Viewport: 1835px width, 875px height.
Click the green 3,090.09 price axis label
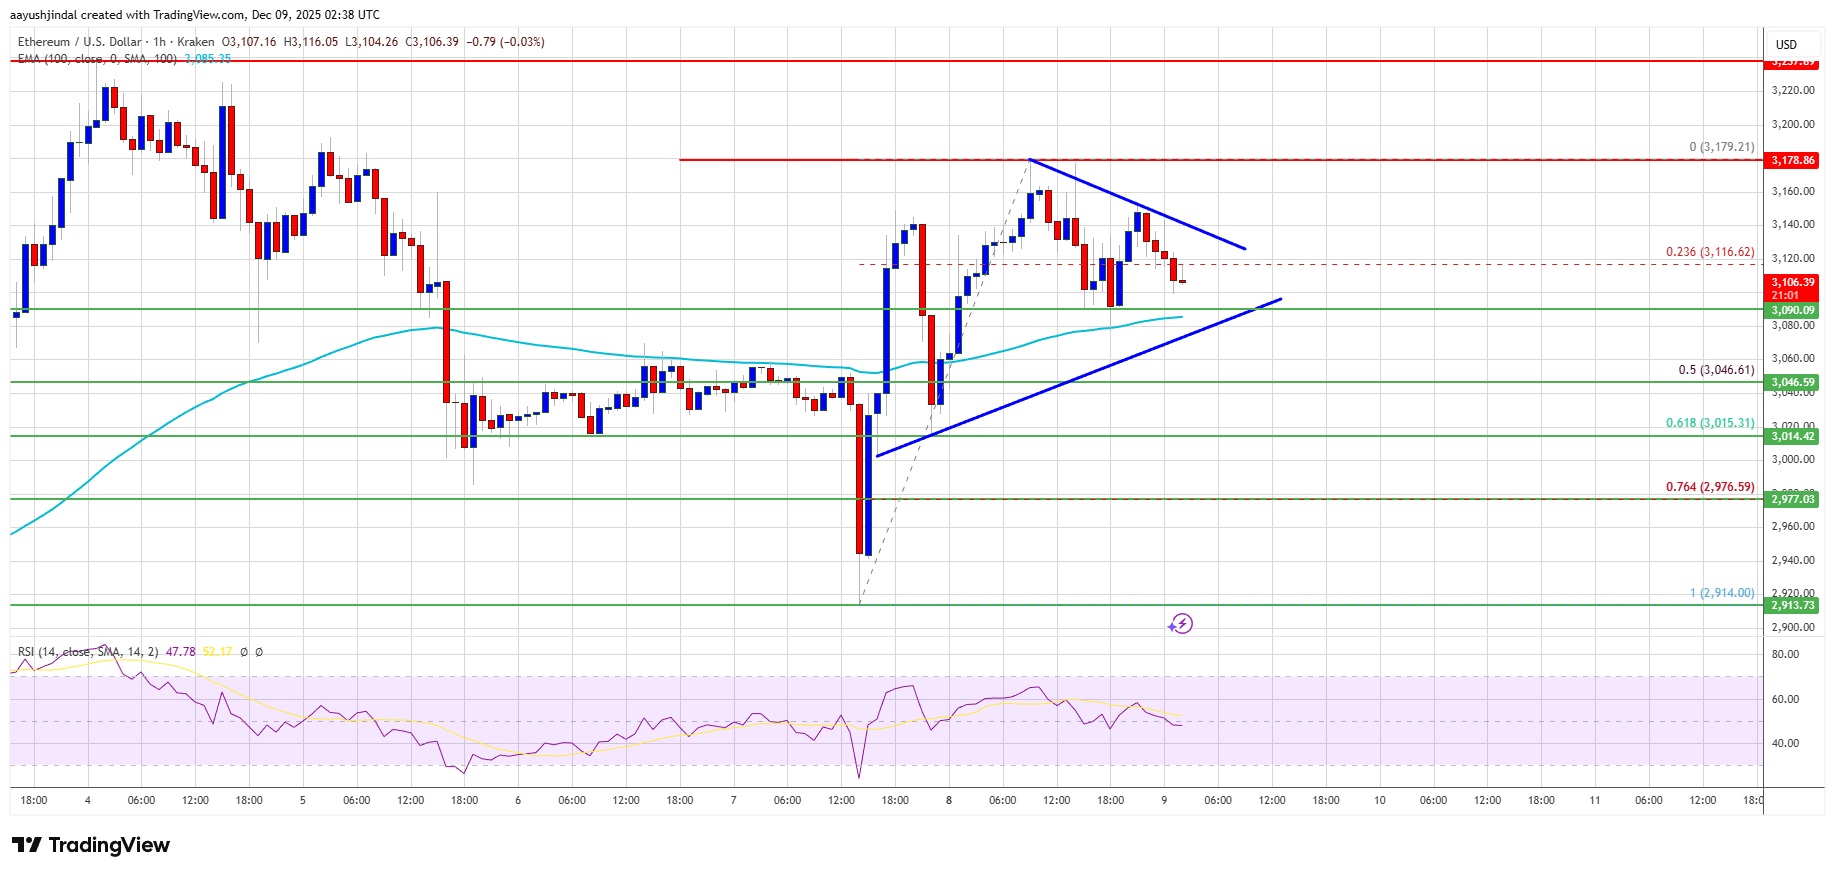(x=1792, y=310)
